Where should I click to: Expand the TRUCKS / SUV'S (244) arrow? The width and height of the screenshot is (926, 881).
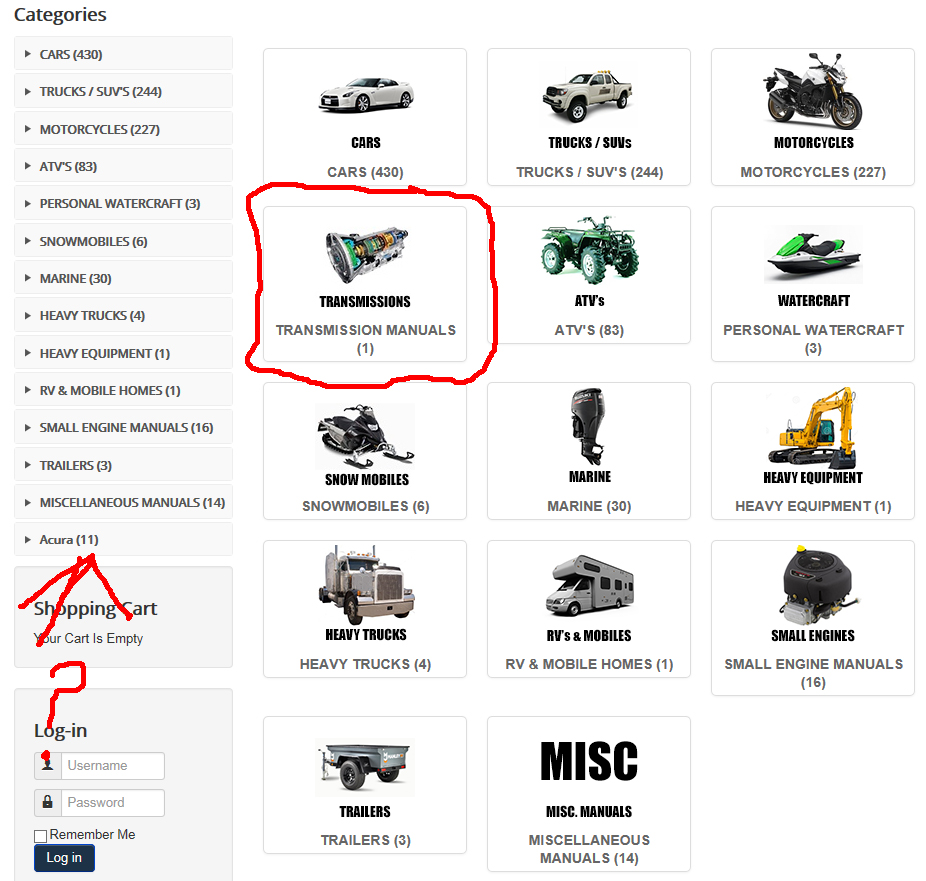click(x=27, y=92)
